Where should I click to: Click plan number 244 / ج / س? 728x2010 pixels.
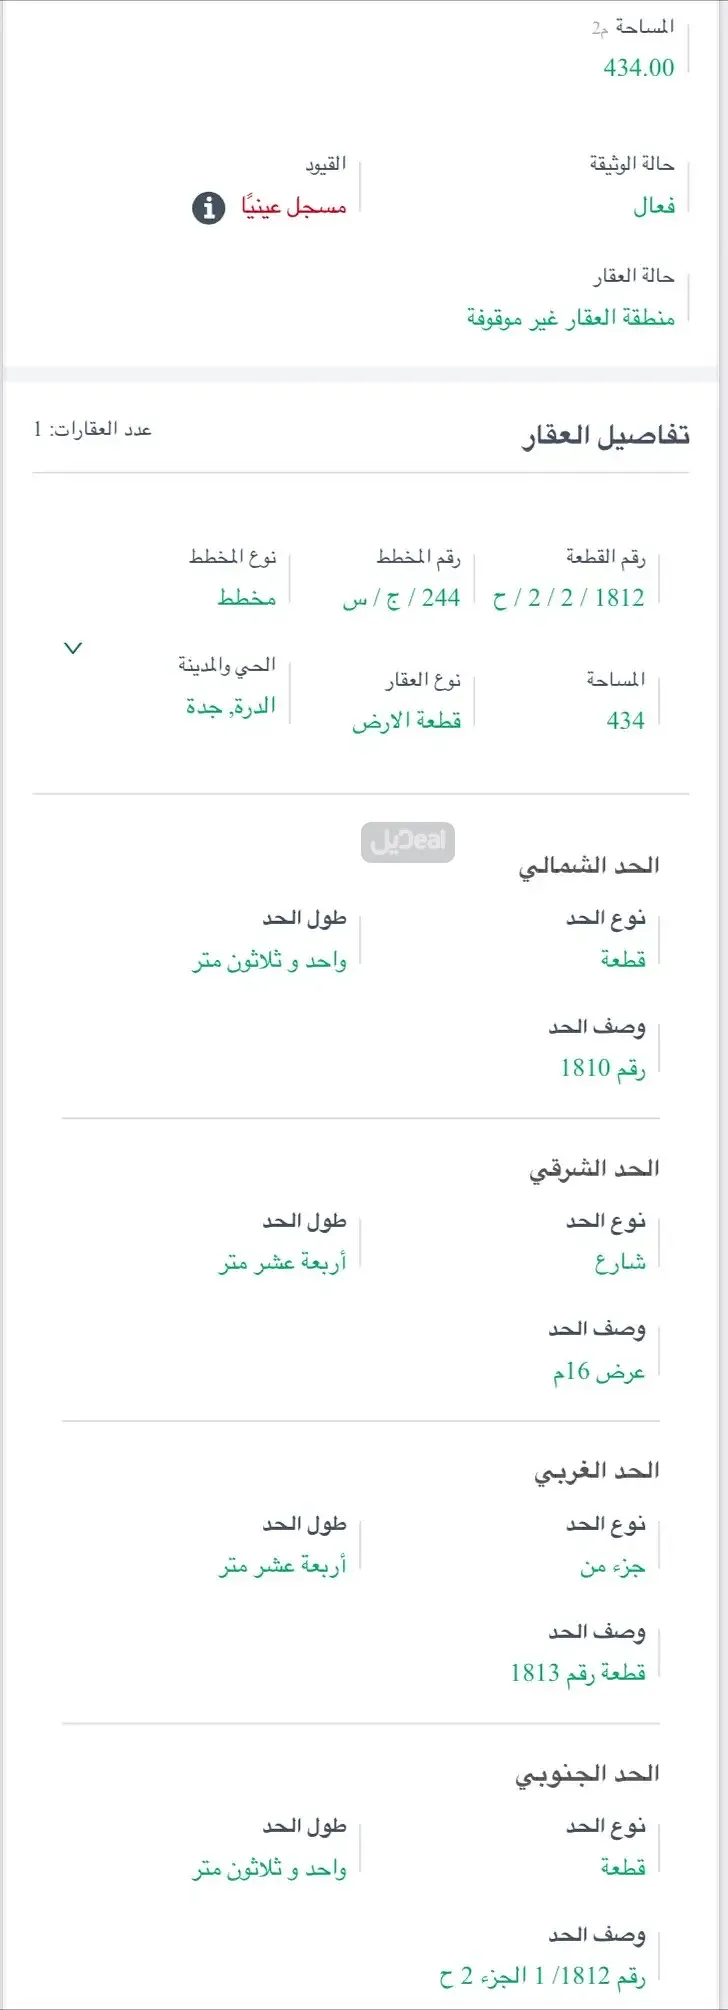401,599
